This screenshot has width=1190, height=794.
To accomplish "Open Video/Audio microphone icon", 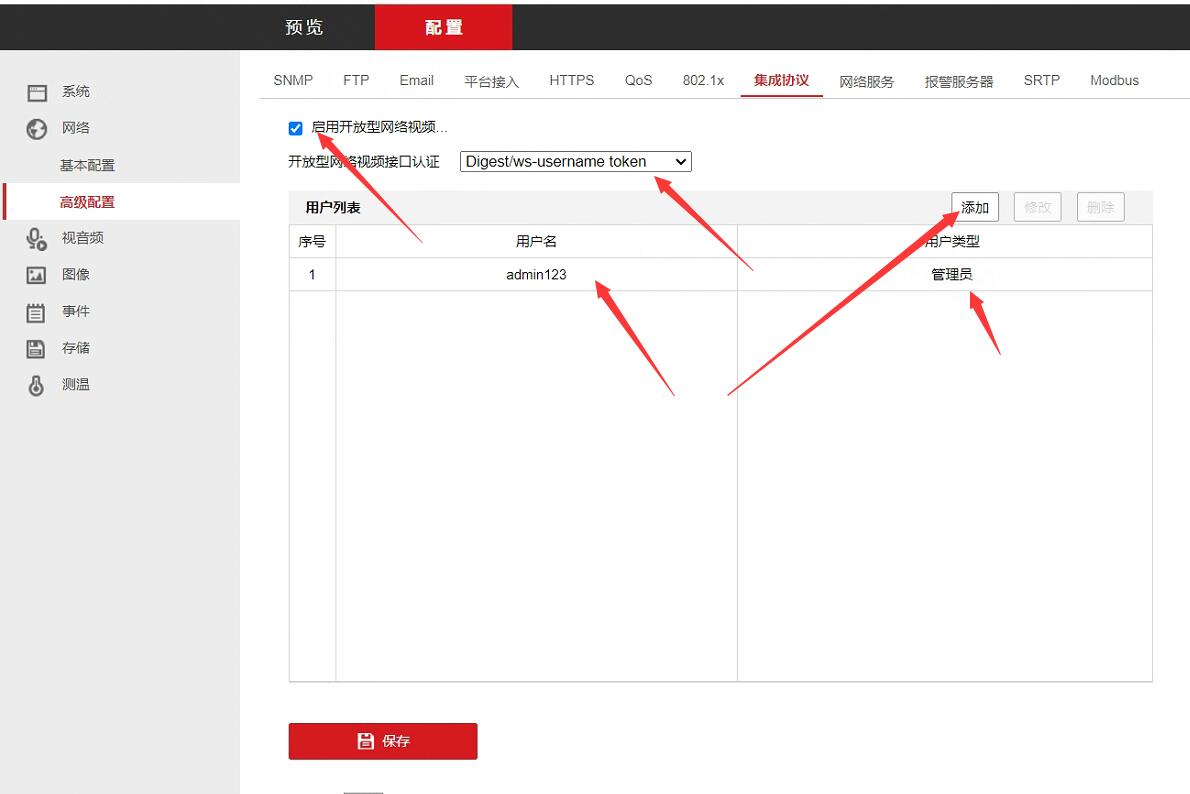I will tap(37, 238).
